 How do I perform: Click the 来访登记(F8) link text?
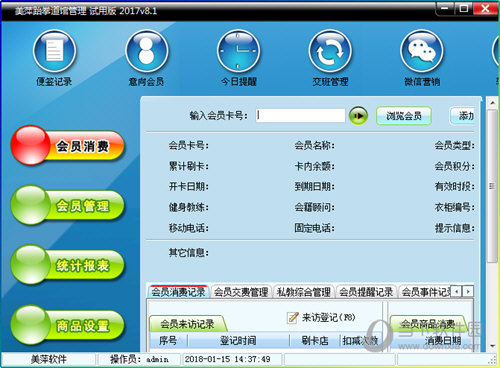[329, 317]
